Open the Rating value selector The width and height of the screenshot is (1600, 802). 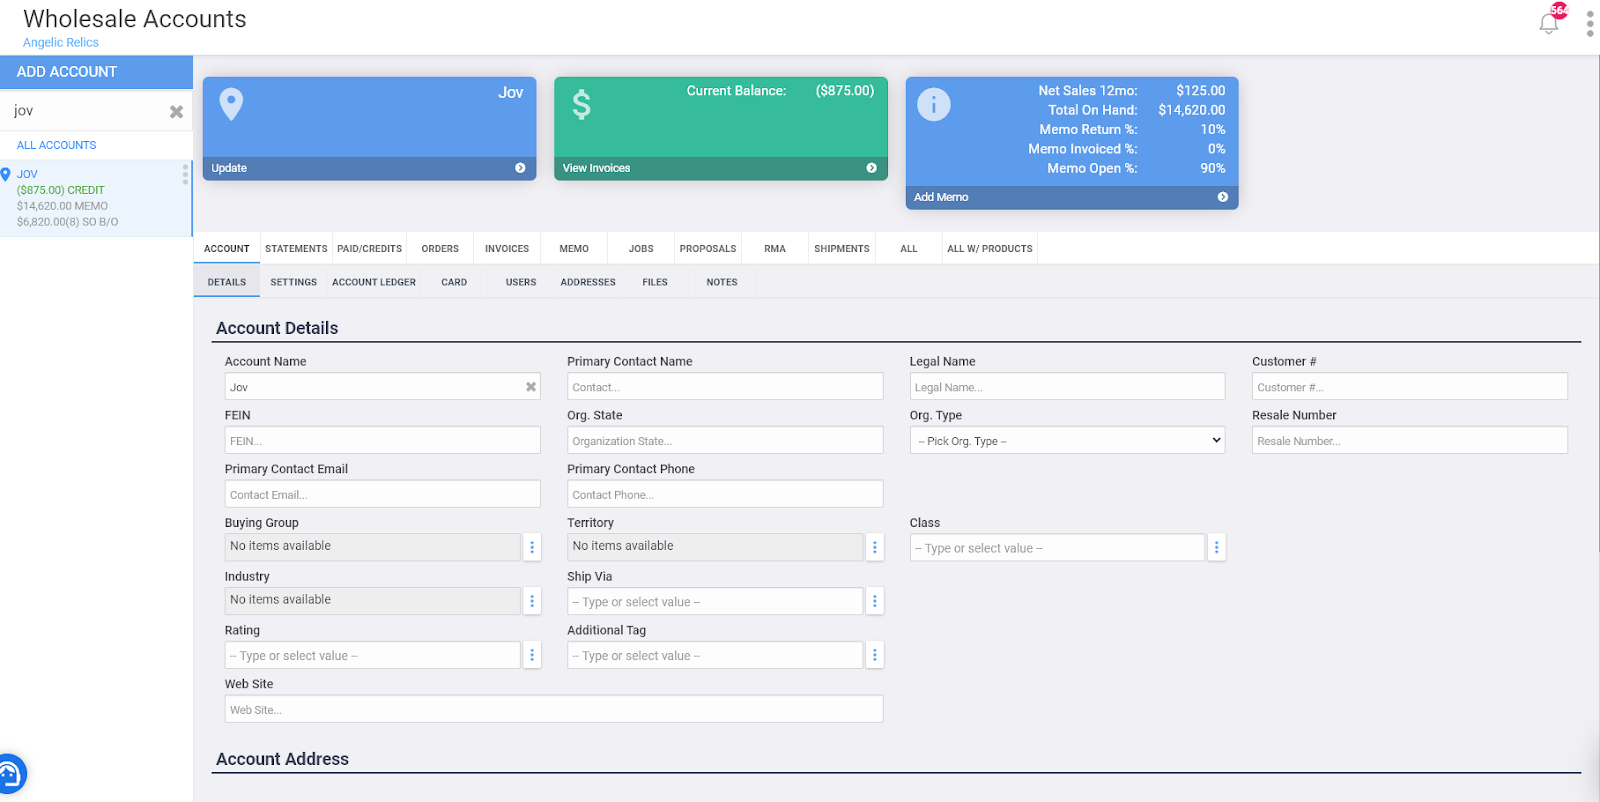pos(372,656)
